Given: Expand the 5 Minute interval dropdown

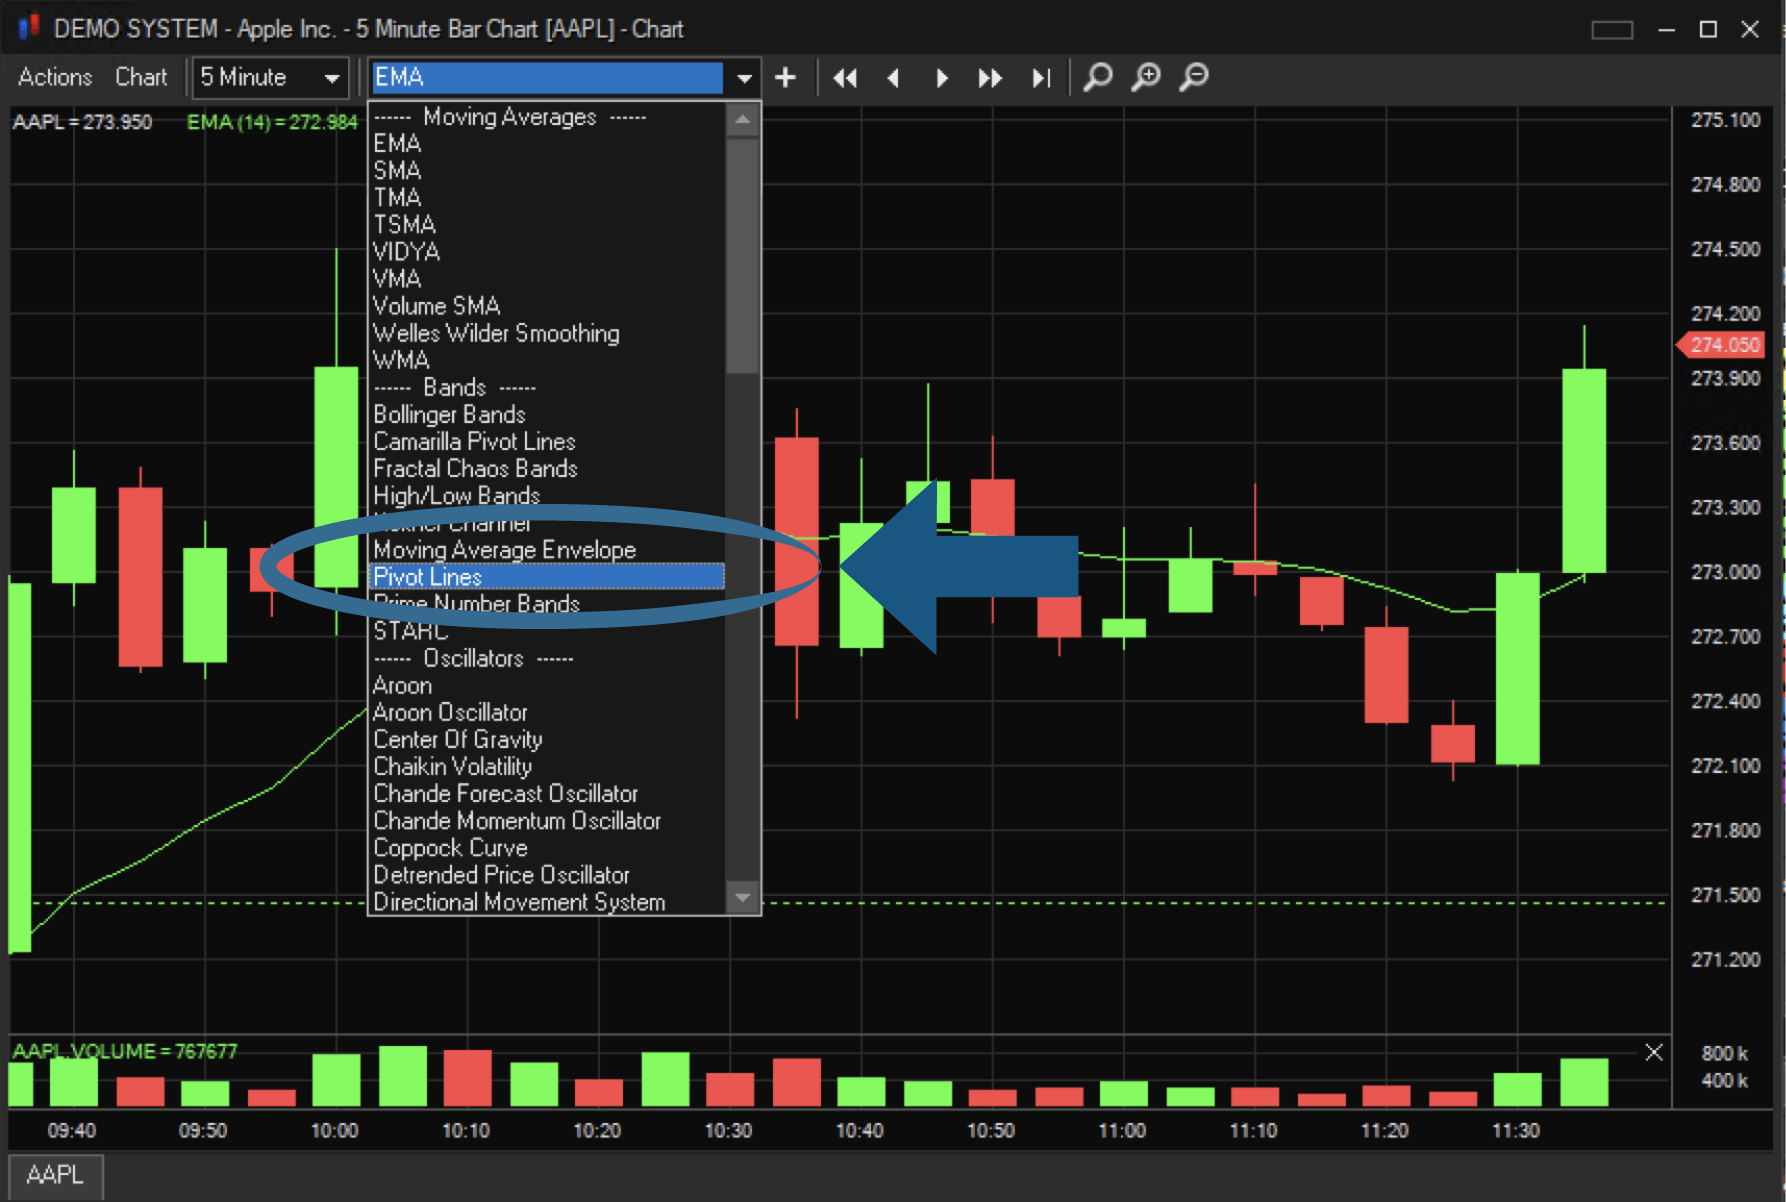Looking at the screenshot, I should point(331,78).
